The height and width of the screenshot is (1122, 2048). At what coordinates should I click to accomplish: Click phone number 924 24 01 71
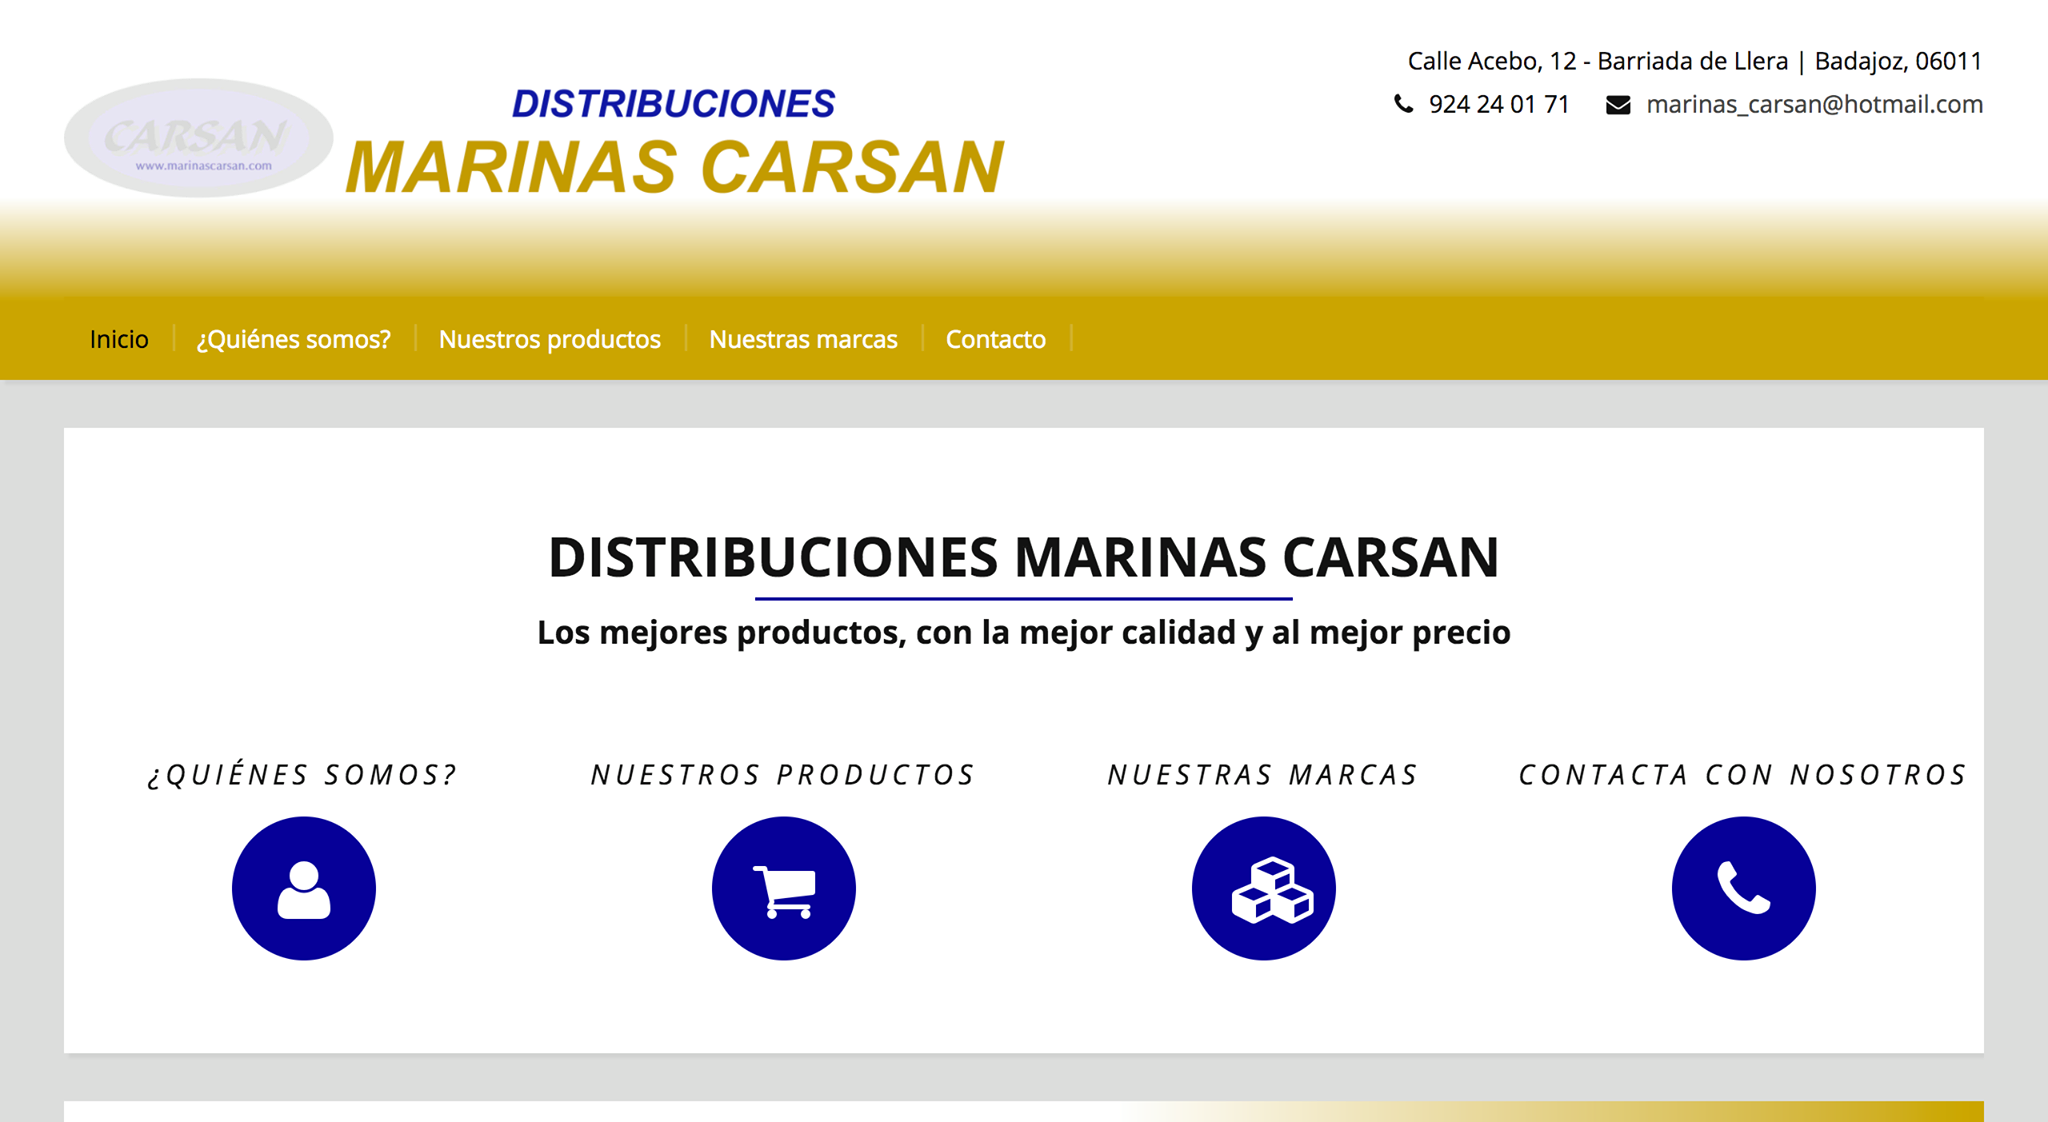[1499, 104]
